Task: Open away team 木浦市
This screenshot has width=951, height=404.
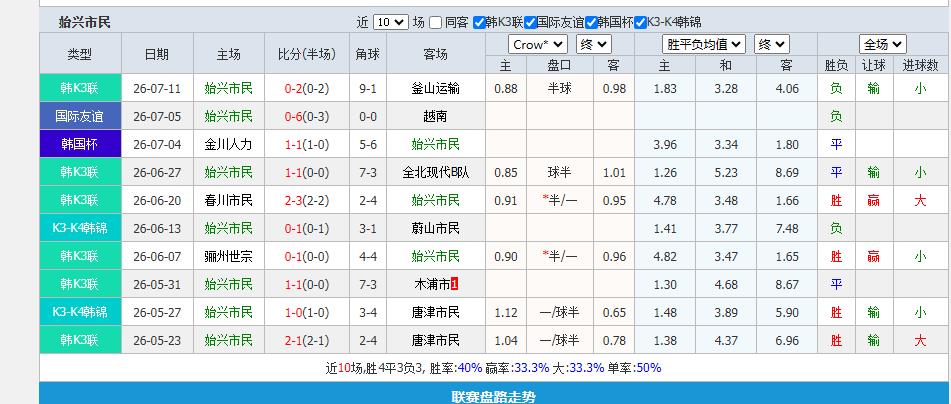Action: (432, 284)
